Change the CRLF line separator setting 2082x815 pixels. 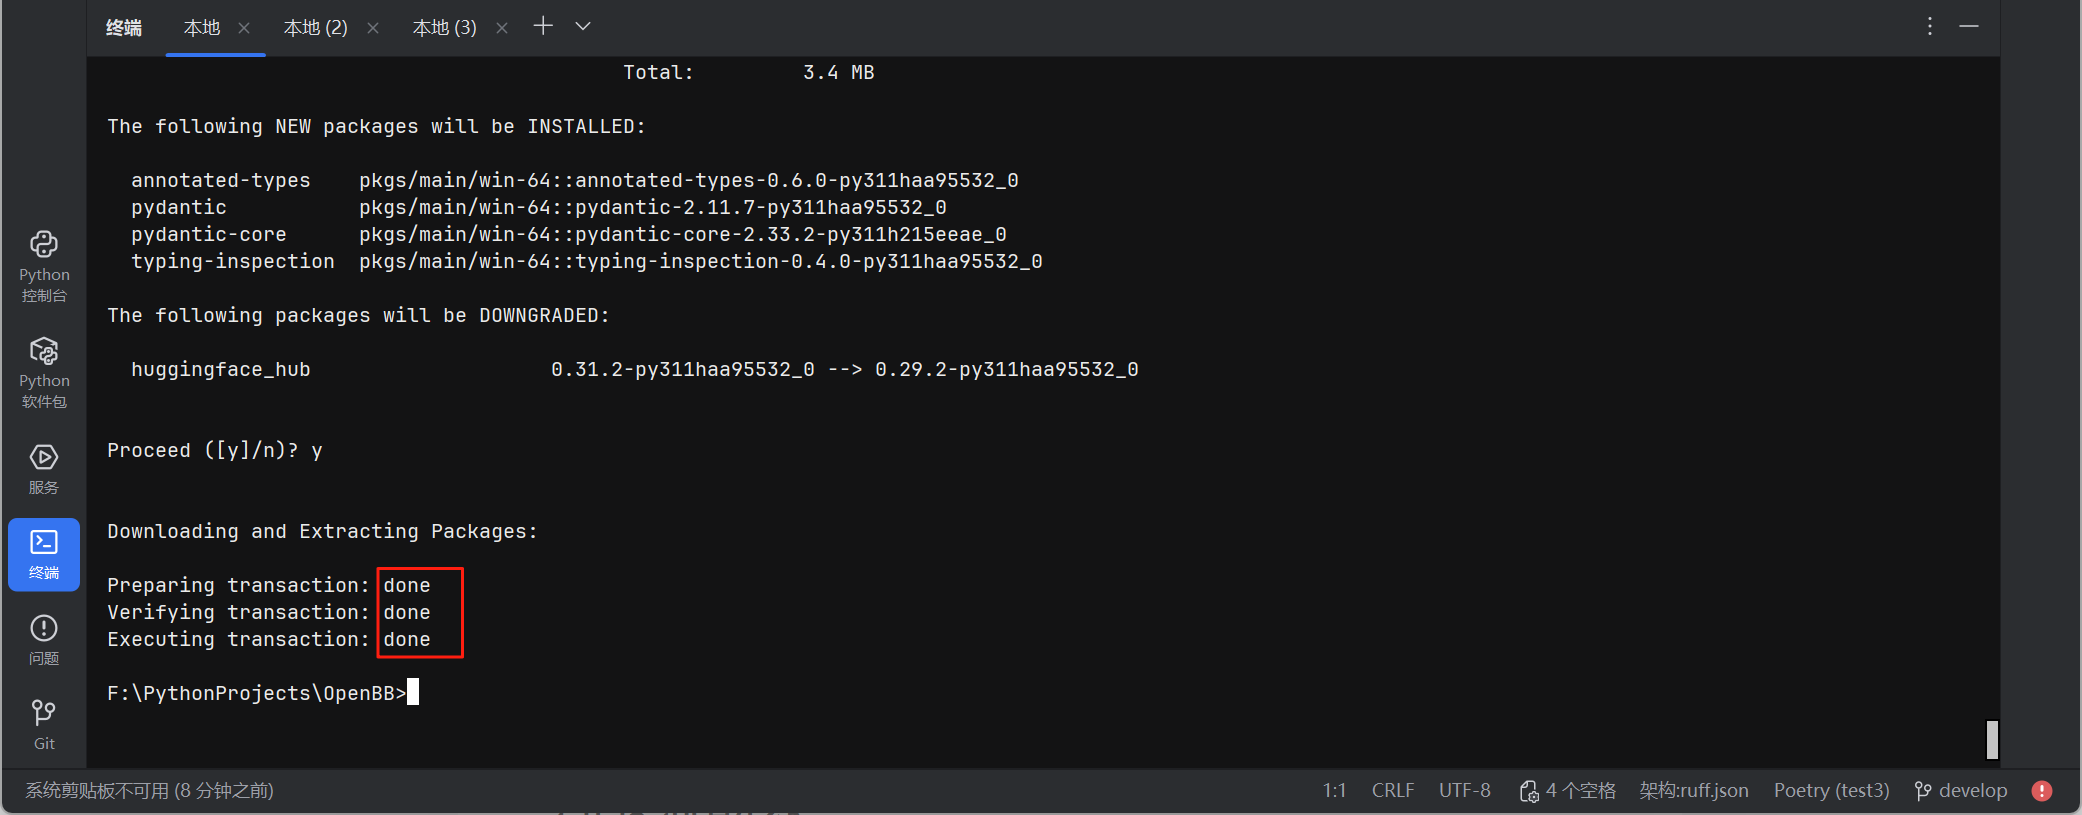(x=1393, y=790)
